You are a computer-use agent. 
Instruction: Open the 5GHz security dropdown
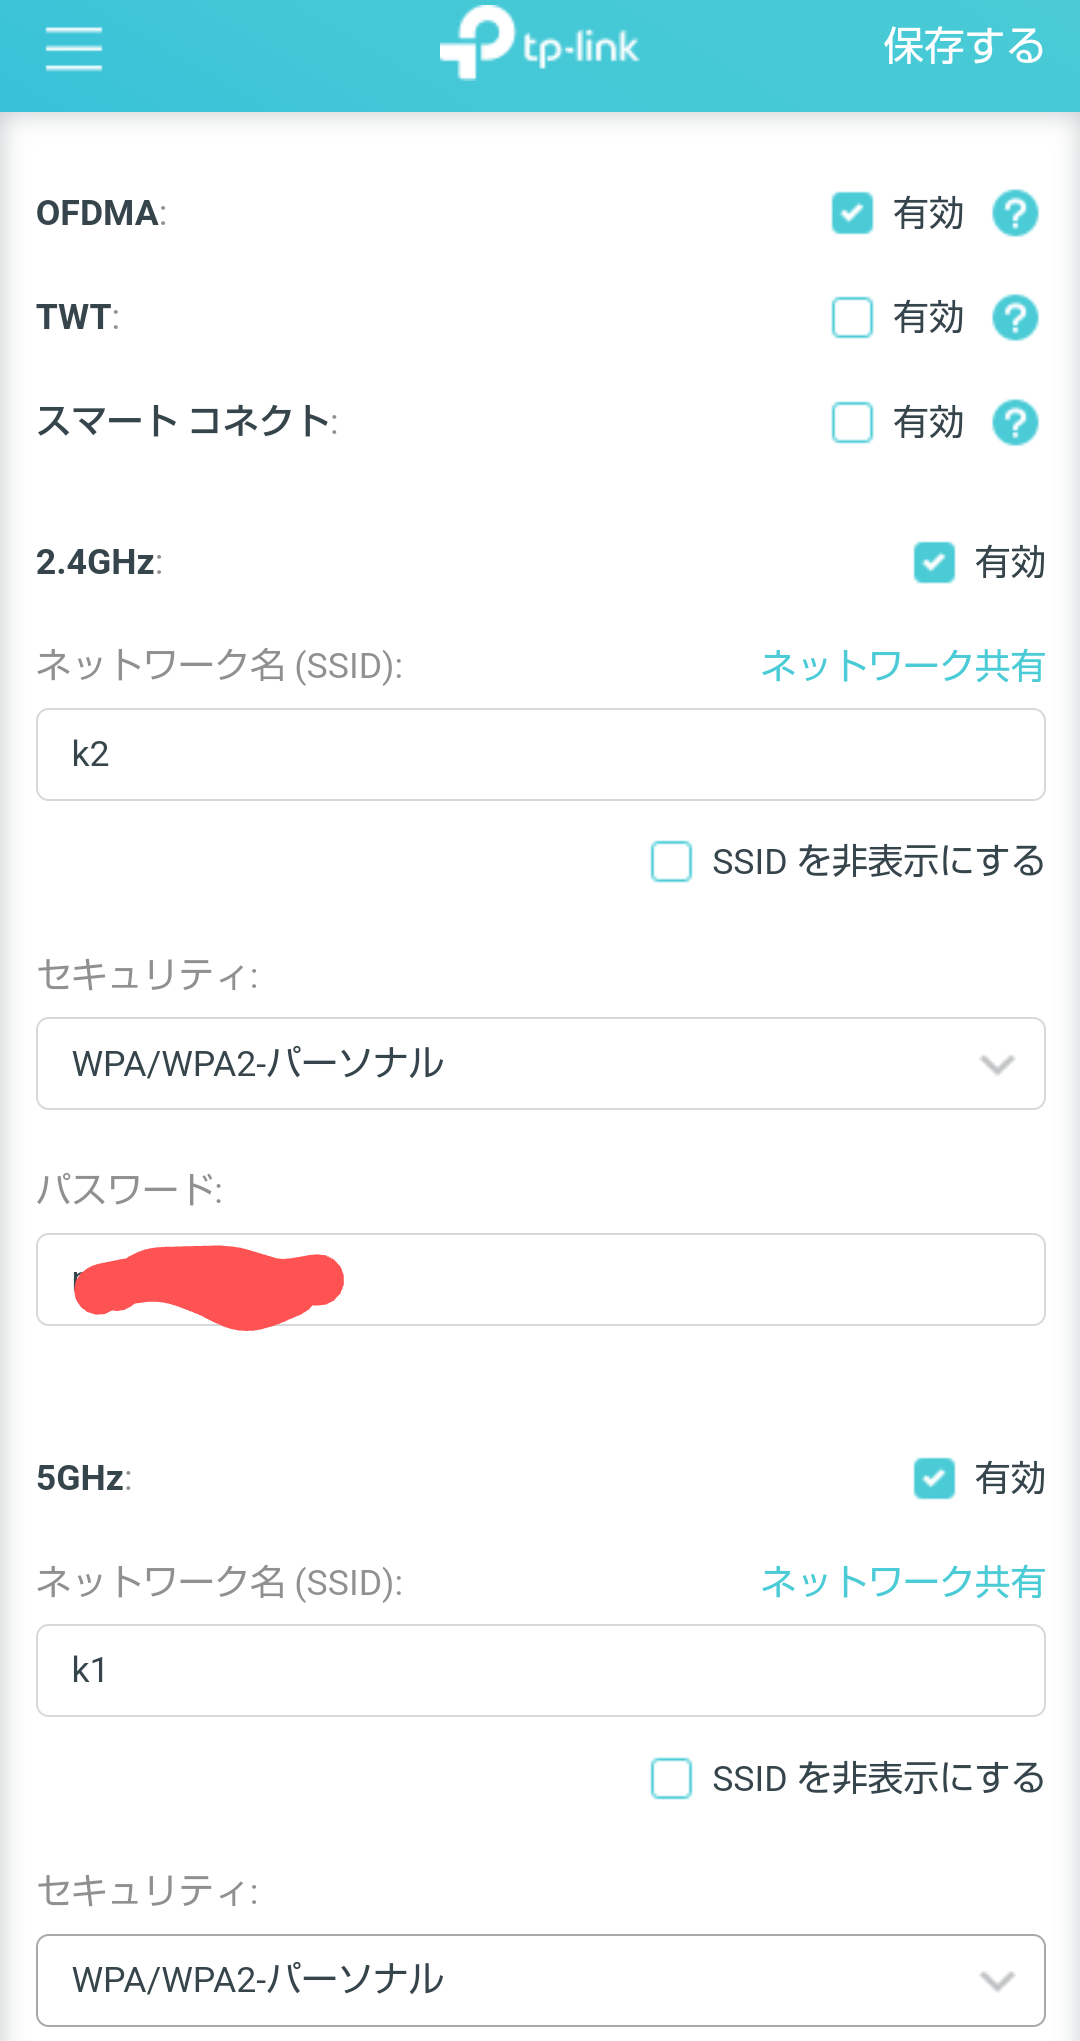(540, 1980)
